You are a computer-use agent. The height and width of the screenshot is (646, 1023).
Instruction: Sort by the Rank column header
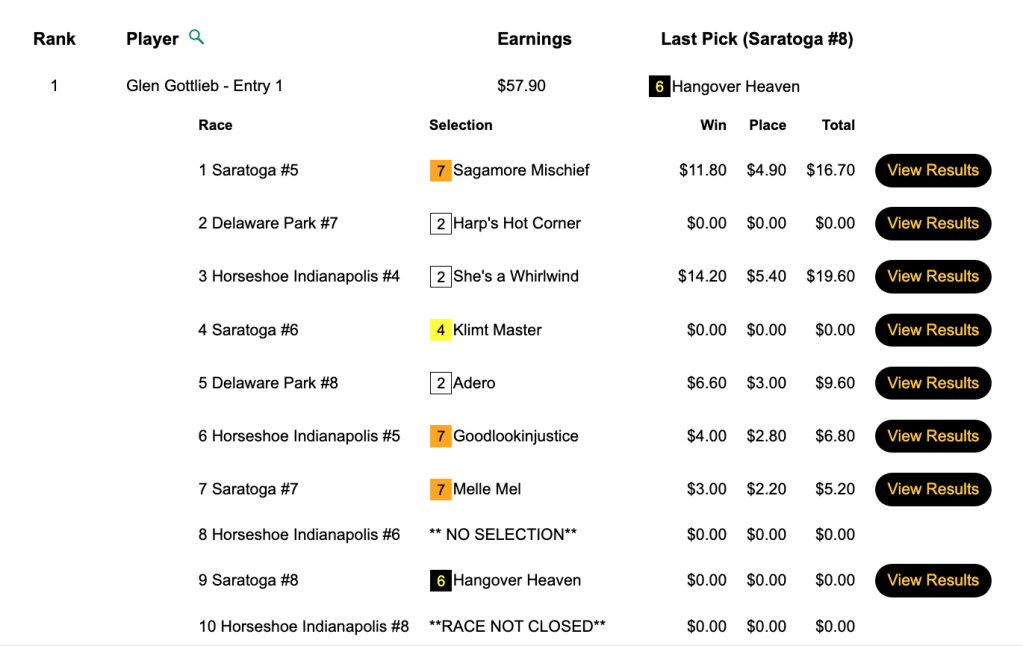(x=54, y=39)
